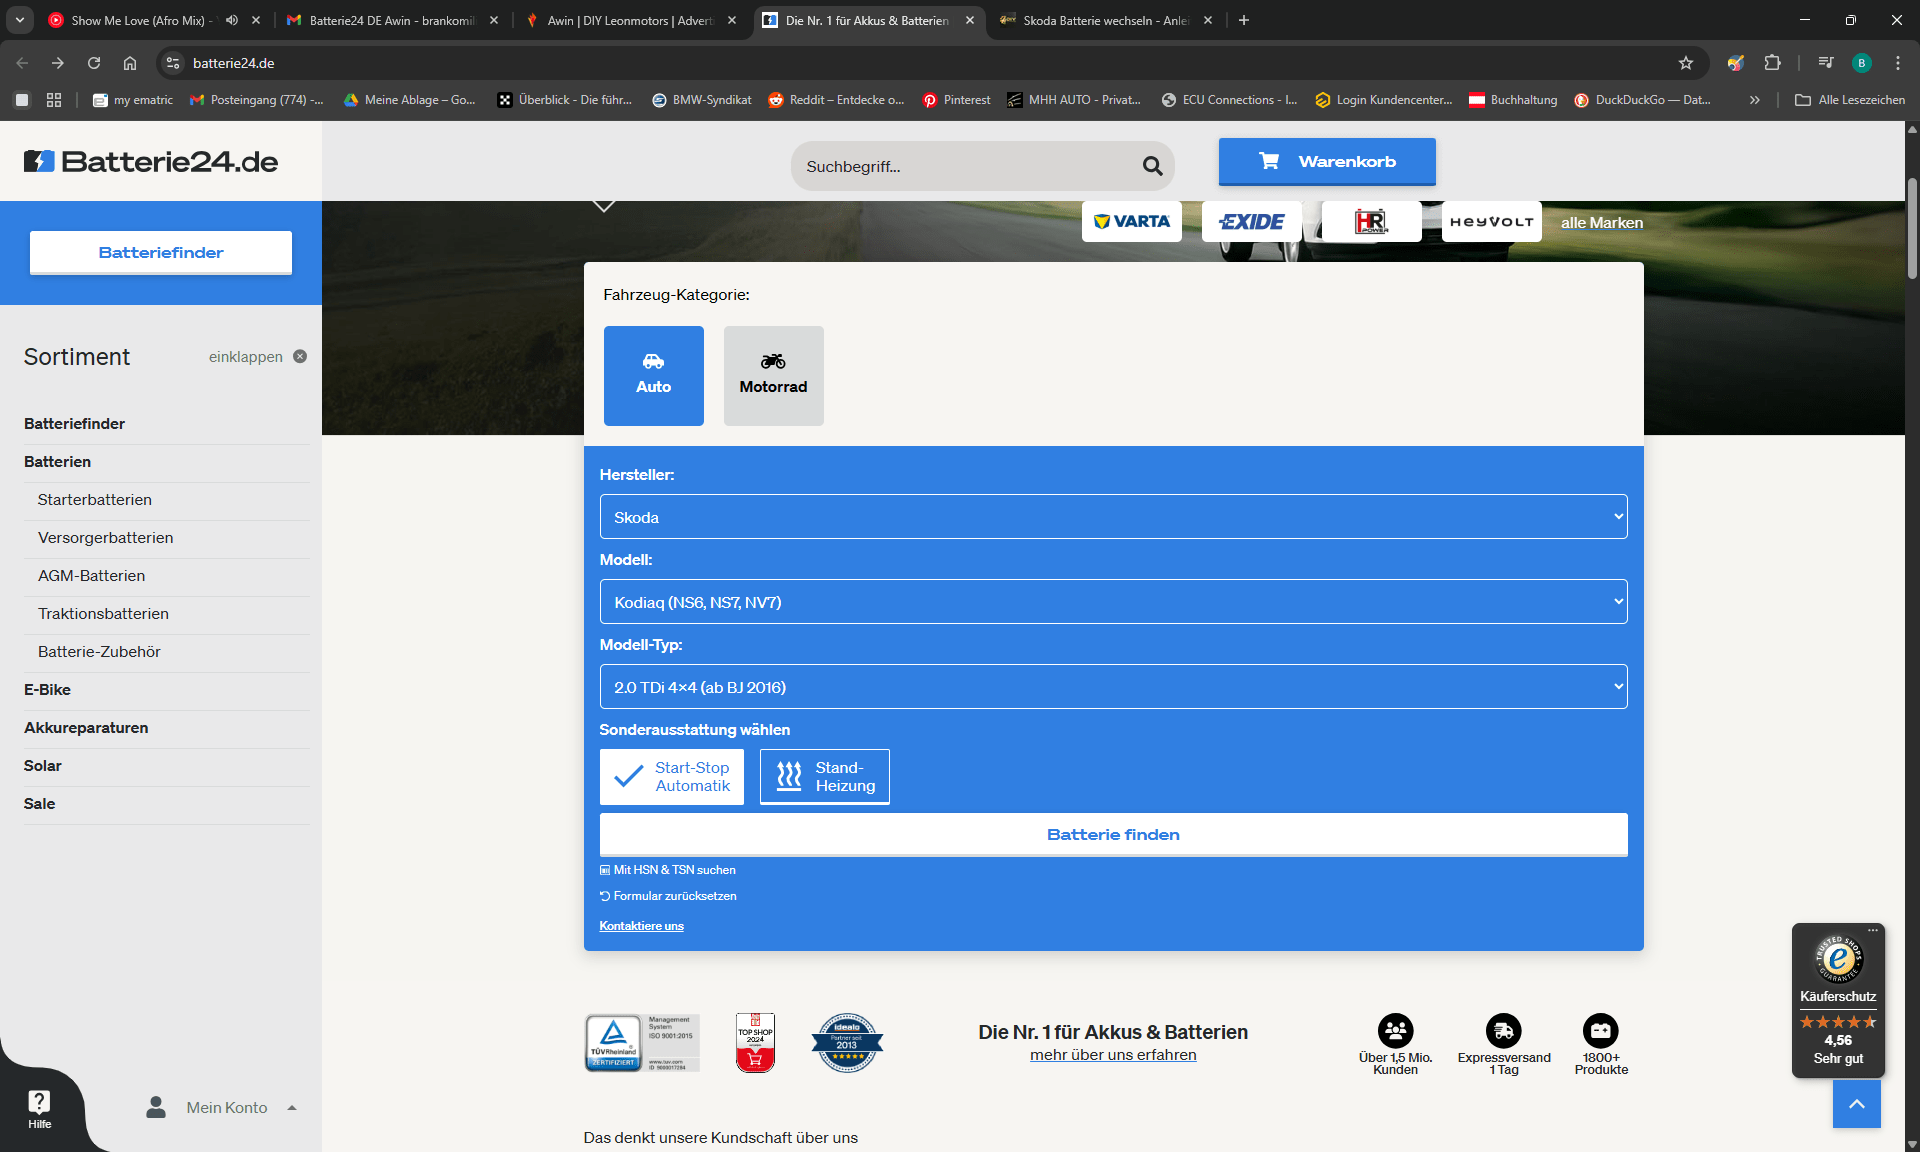The height and width of the screenshot is (1152, 1920).
Task: Open AGM-Batterien in Sortiment menu
Action: click(91, 575)
